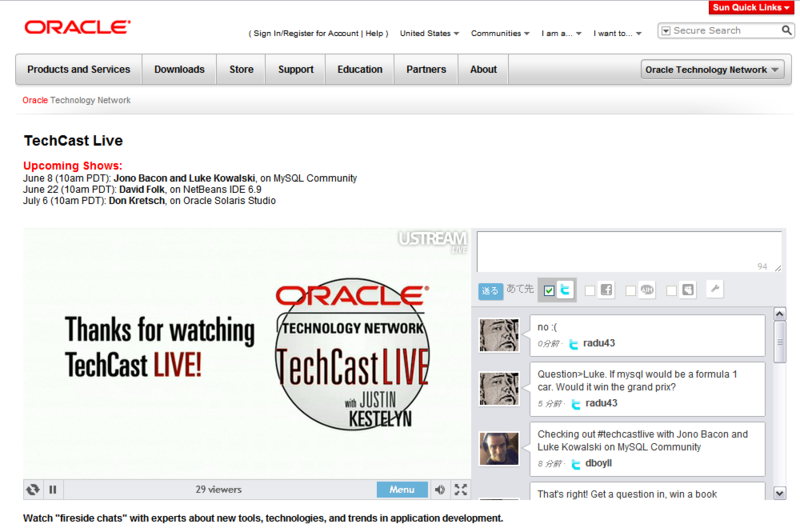This screenshot has height=532, width=800.
Task: Open Sign In/Register for Account link
Action: click(306, 33)
